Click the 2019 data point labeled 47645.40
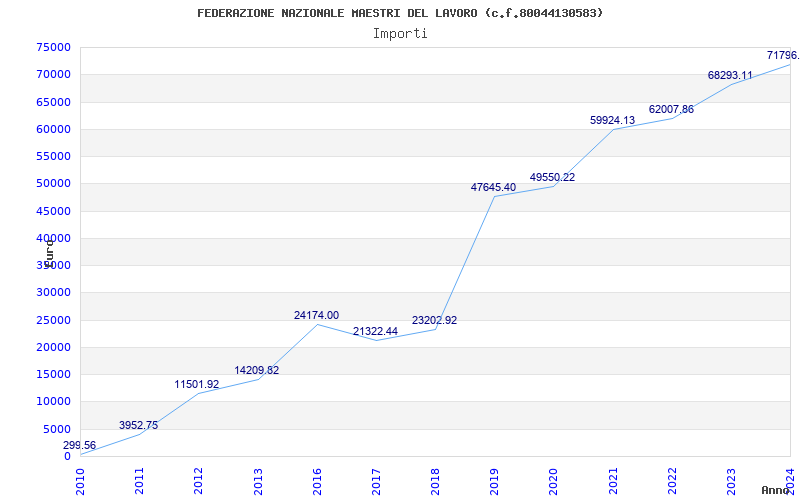 (493, 187)
